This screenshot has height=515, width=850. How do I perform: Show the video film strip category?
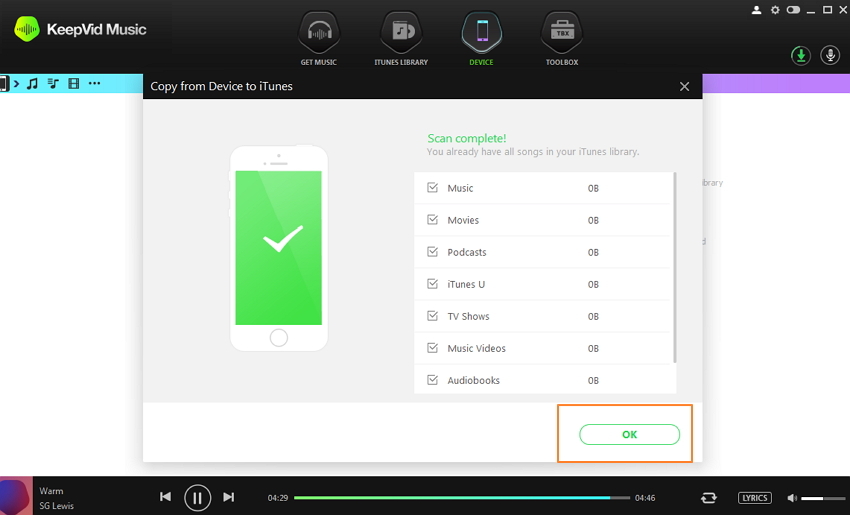tap(74, 84)
